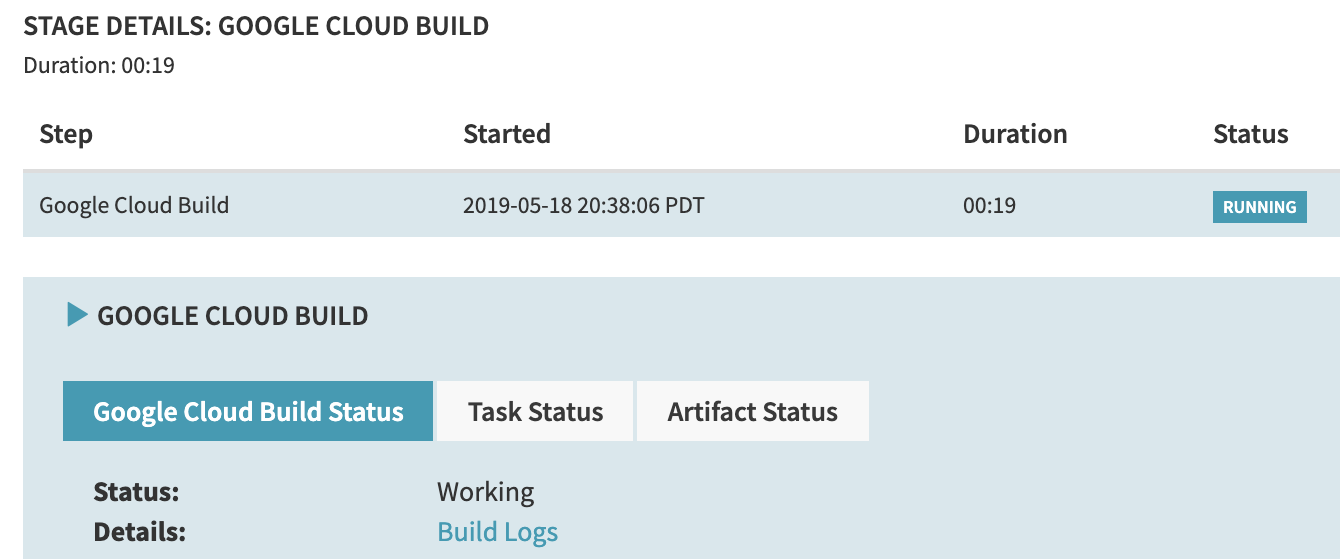The image size is (1340, 559).
Task: Click the Duration column header
Action: tap(1015, 134)
